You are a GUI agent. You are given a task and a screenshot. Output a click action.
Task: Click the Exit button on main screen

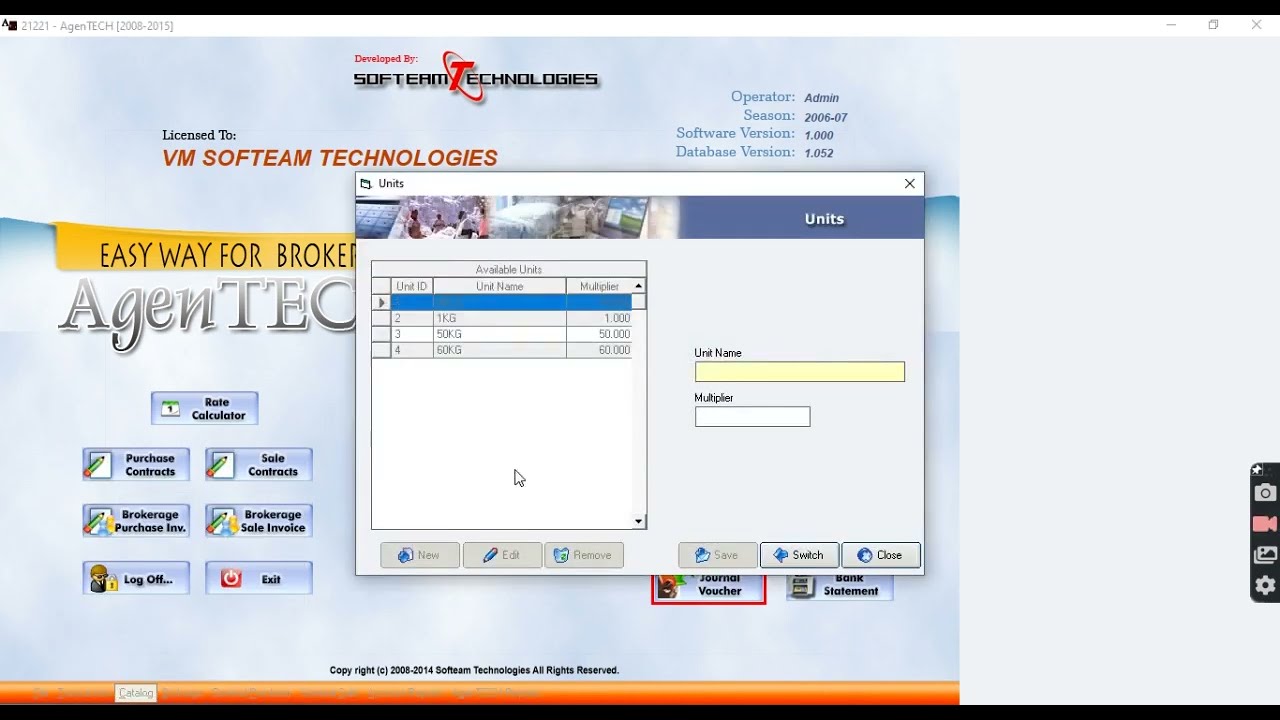click(x=259, y=578)
